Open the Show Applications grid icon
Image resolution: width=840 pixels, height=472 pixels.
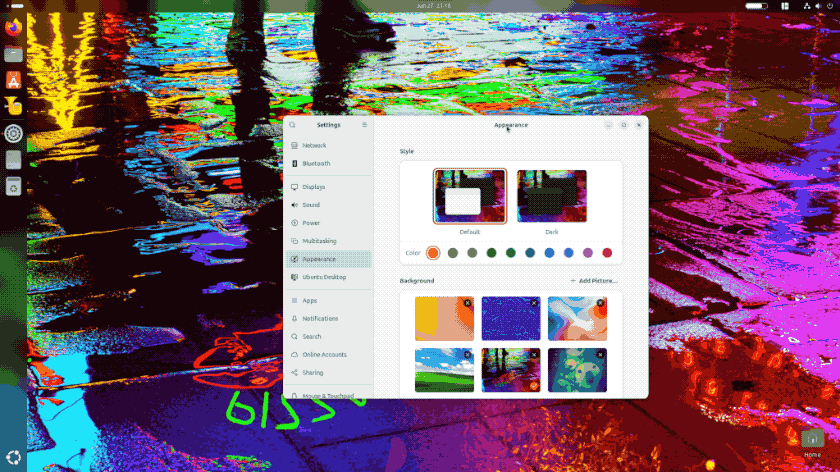point(13,457)
